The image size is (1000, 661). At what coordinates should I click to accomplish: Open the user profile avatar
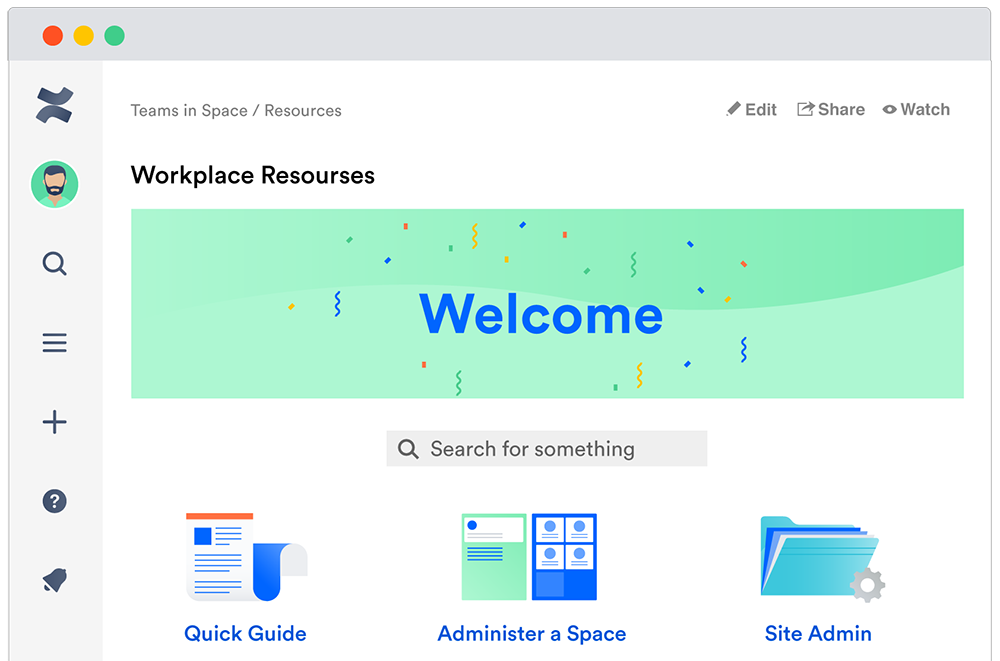coord(55,184)
